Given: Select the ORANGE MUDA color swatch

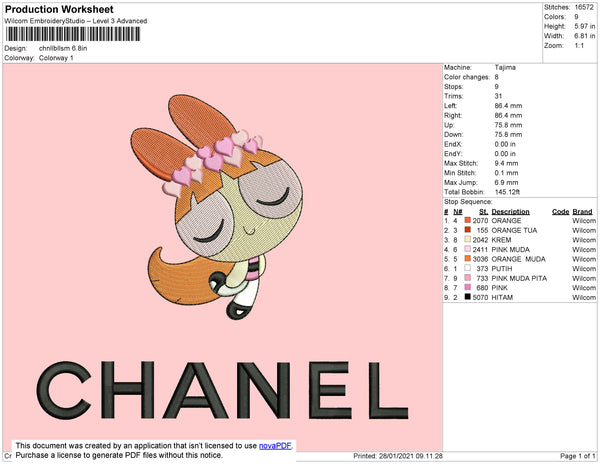Looking at the screenshot, I should click(x=468, y=259).
